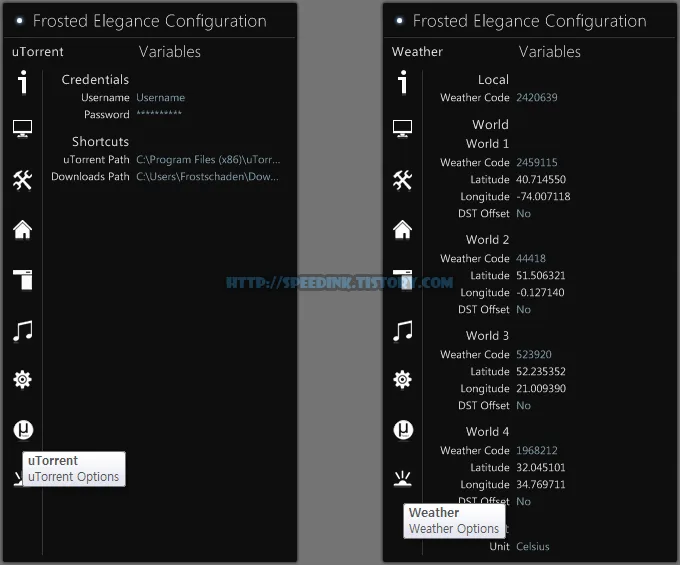Click Variables heading in uTorrent window
This screenshot has width=680, height=565.
click(x=170, y=52)
